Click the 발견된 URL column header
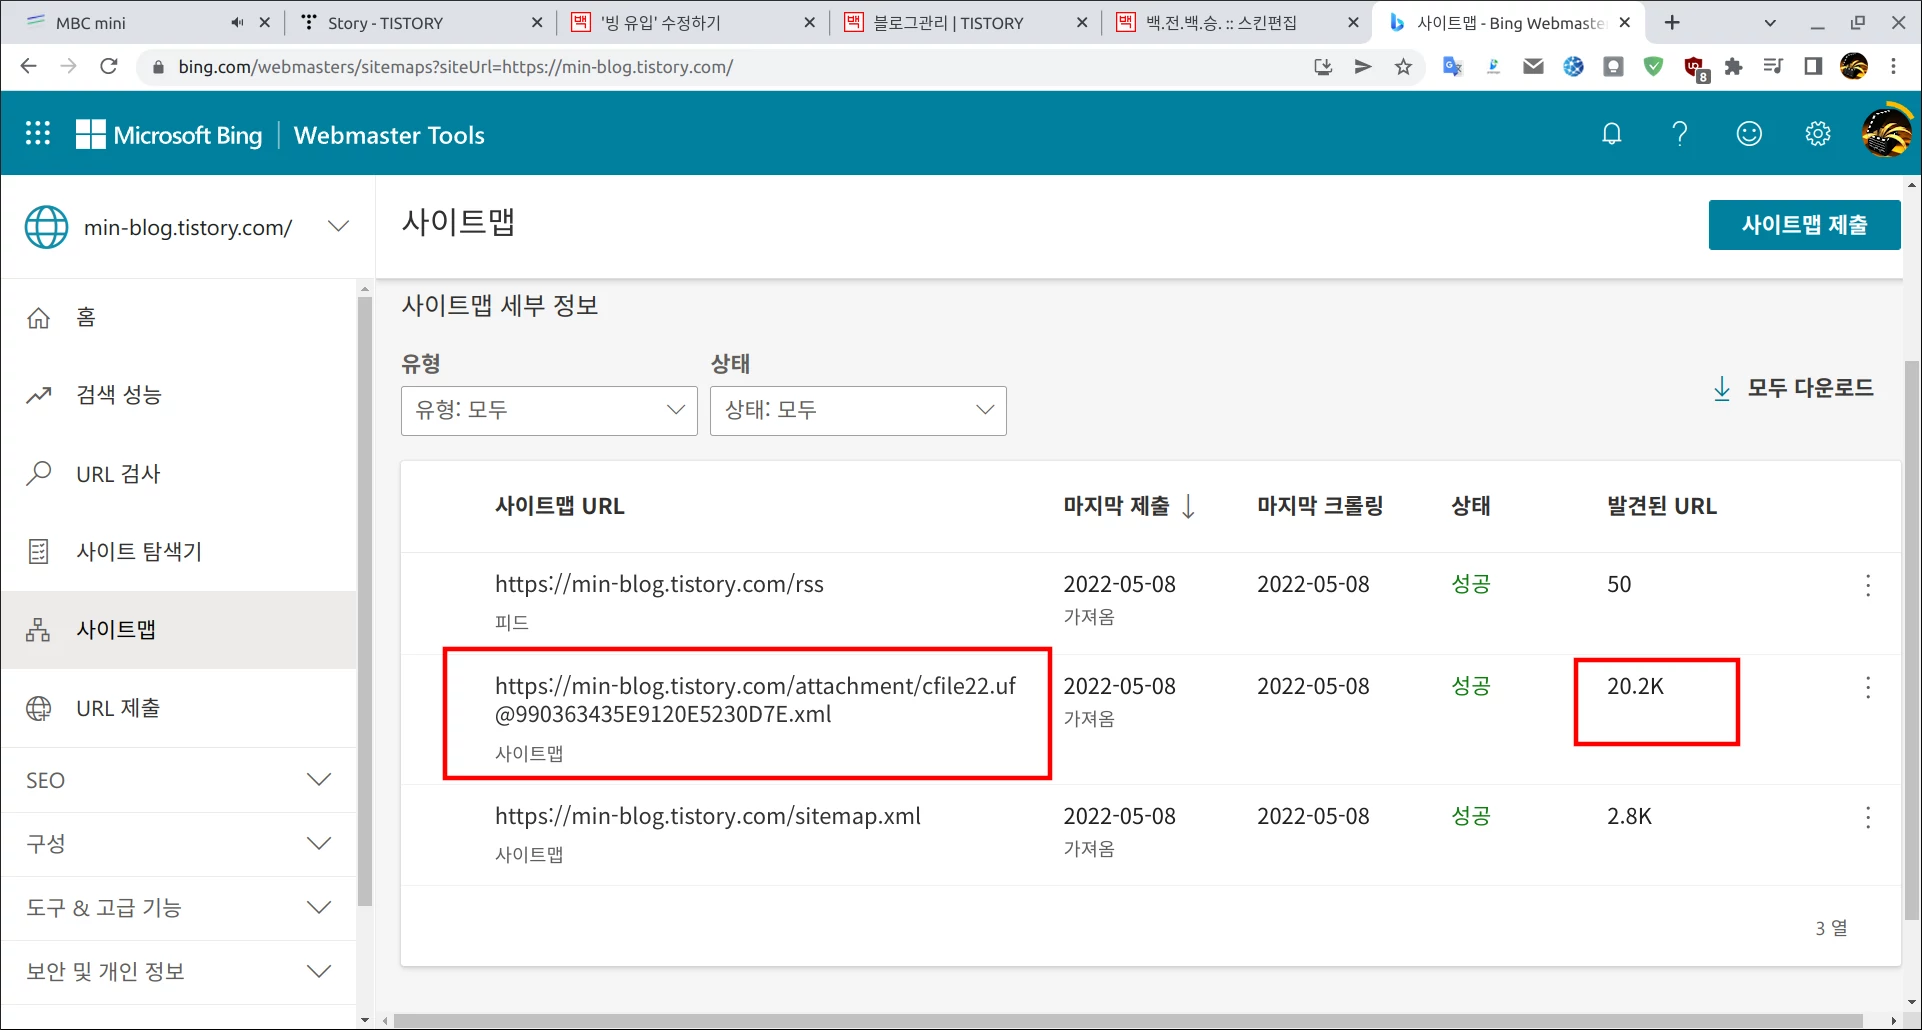The width and height of the screenshot is (1922, 1030). coord(1662,506)
